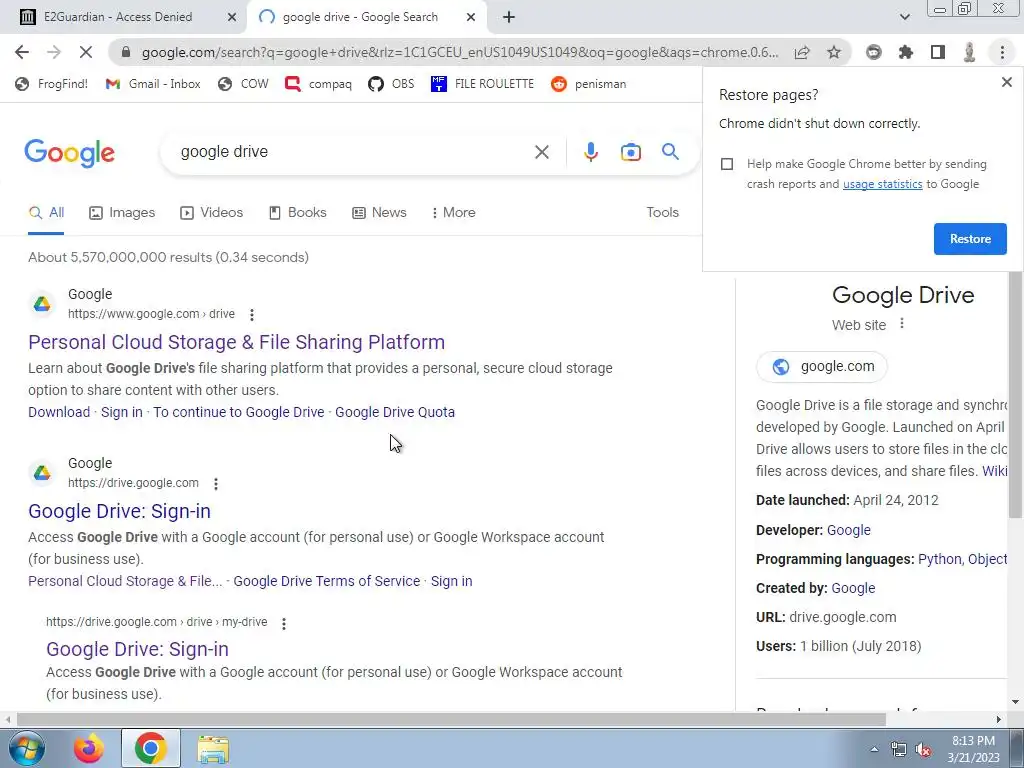Go back to the previous page
Screen dimensions: 1024x768
[22, 52]
